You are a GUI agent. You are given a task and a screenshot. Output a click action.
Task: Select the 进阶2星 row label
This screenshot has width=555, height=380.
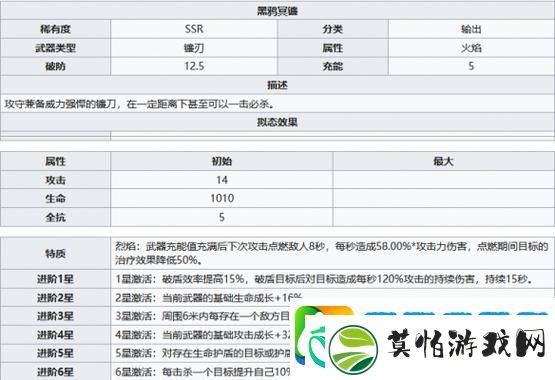55,298
